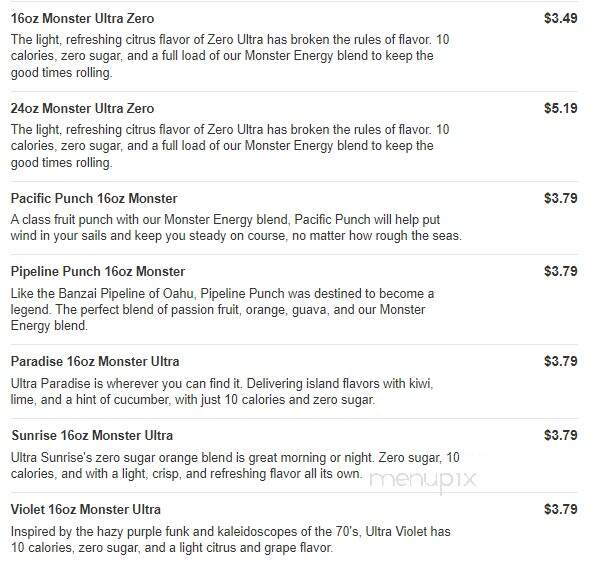
Task: Click the menupix watermark logo
Action: click(x=423, y=480)
